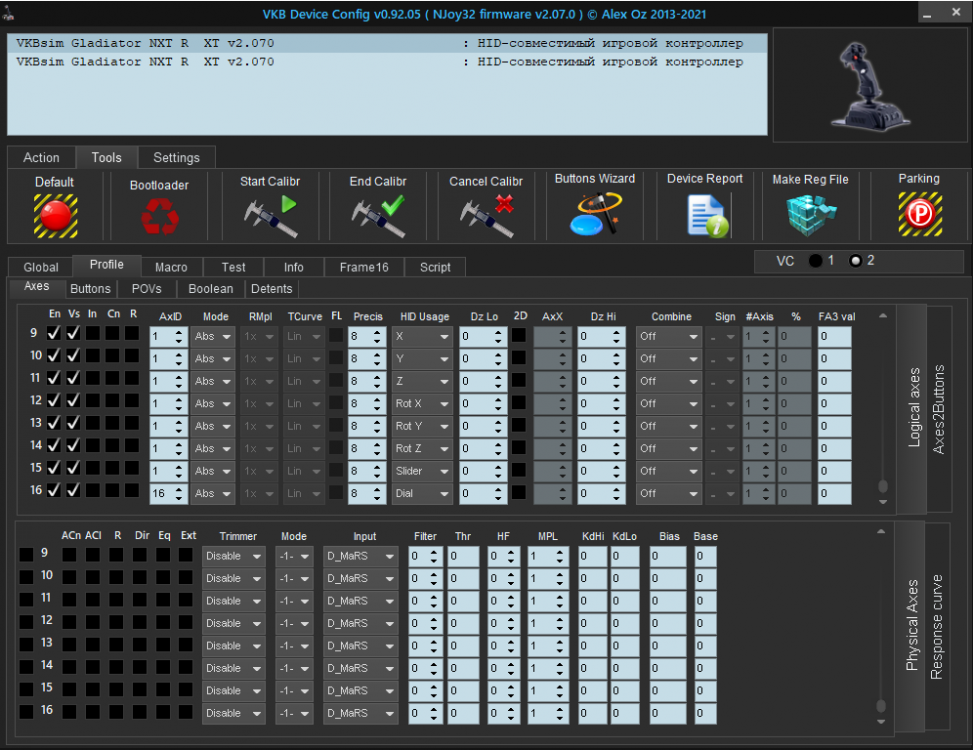The image size is (973, 750).
Task: Toggle the En checkbox for axis 9
Action: click(54, 334)
